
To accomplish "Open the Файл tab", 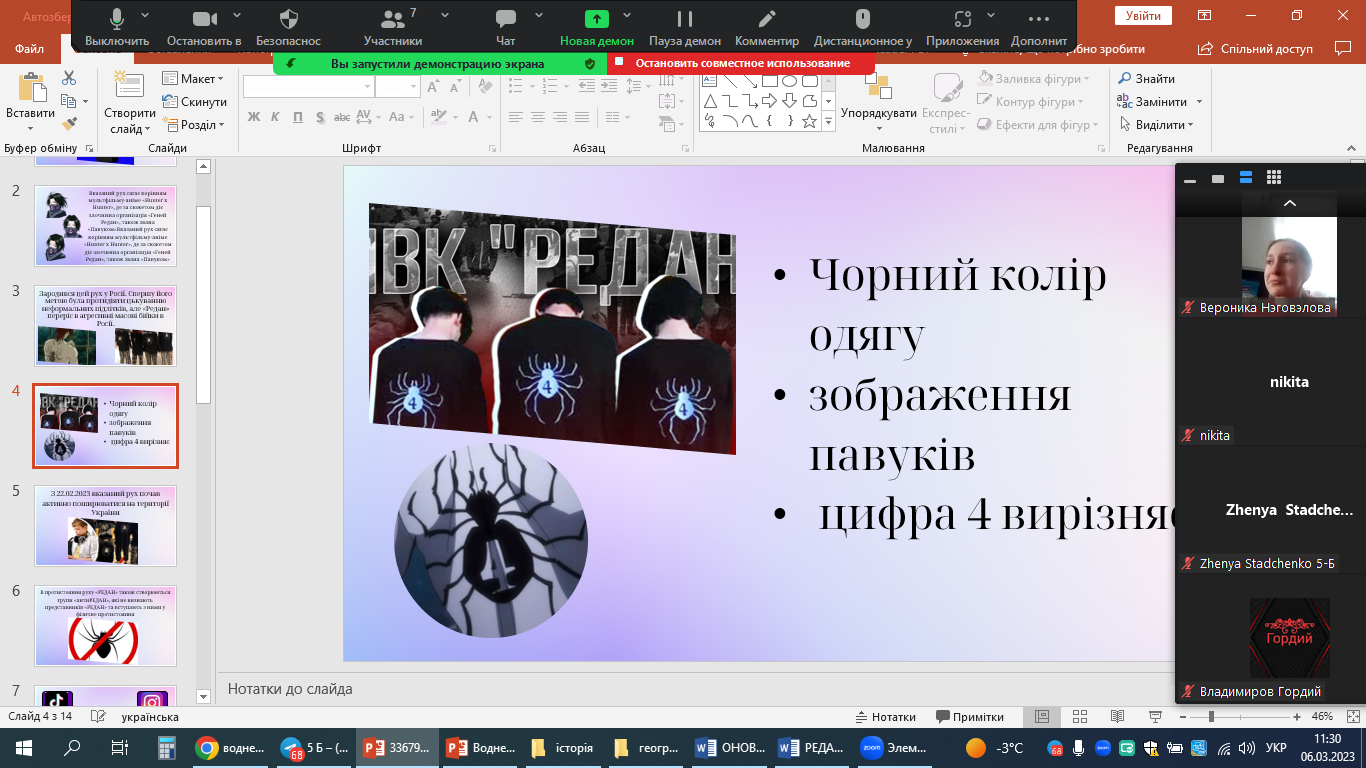I will click(x=30, y=48).
